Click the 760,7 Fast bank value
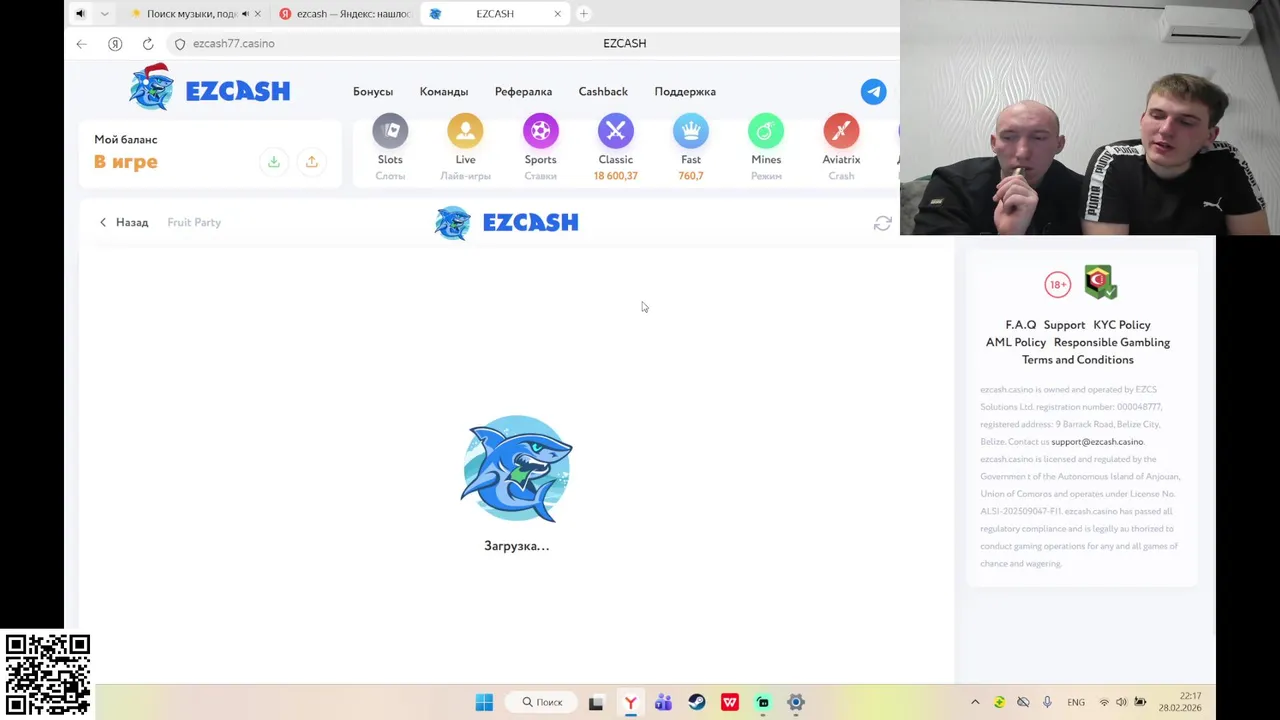 click(691, 176)
